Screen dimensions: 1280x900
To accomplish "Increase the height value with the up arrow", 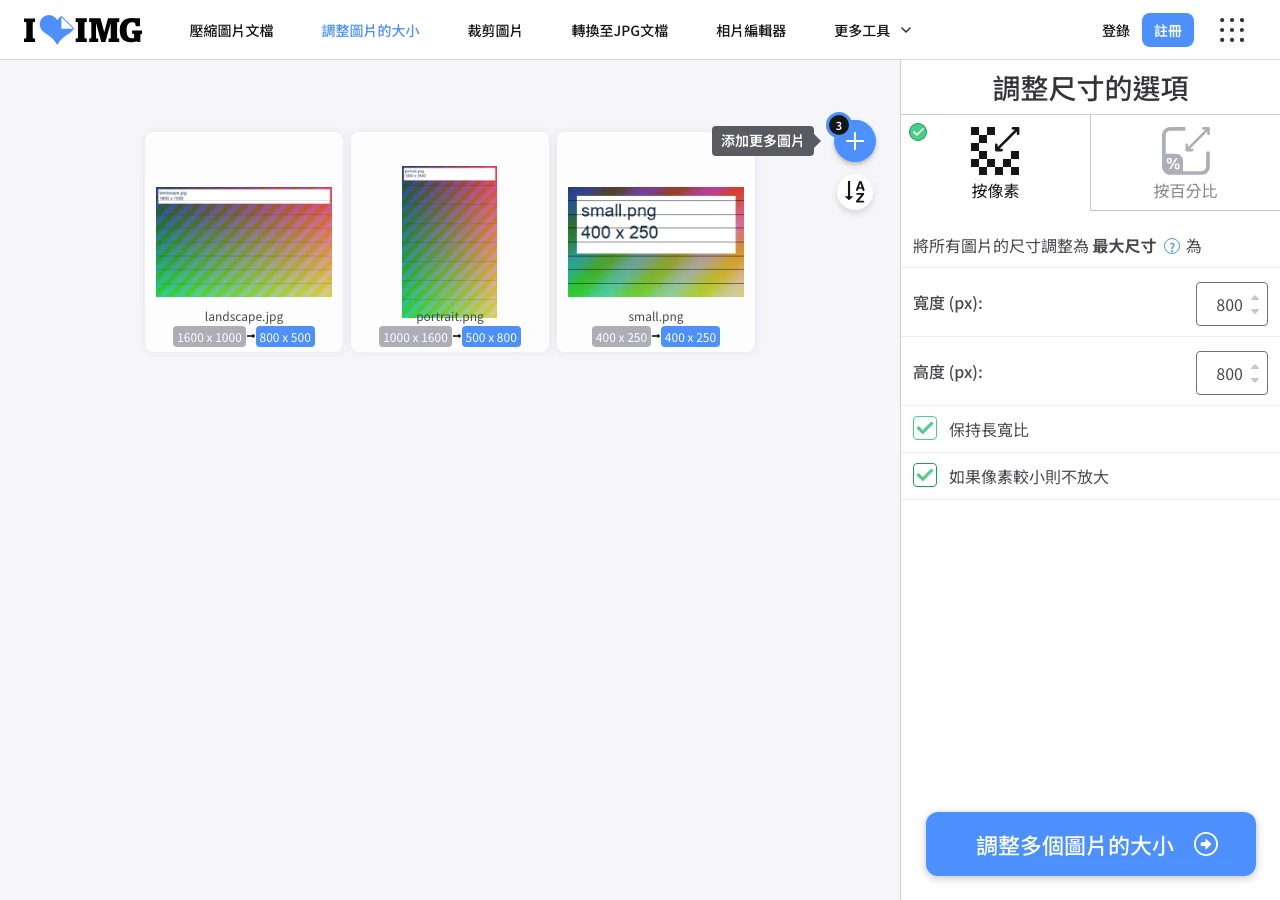I will (x=1255, y=367).
